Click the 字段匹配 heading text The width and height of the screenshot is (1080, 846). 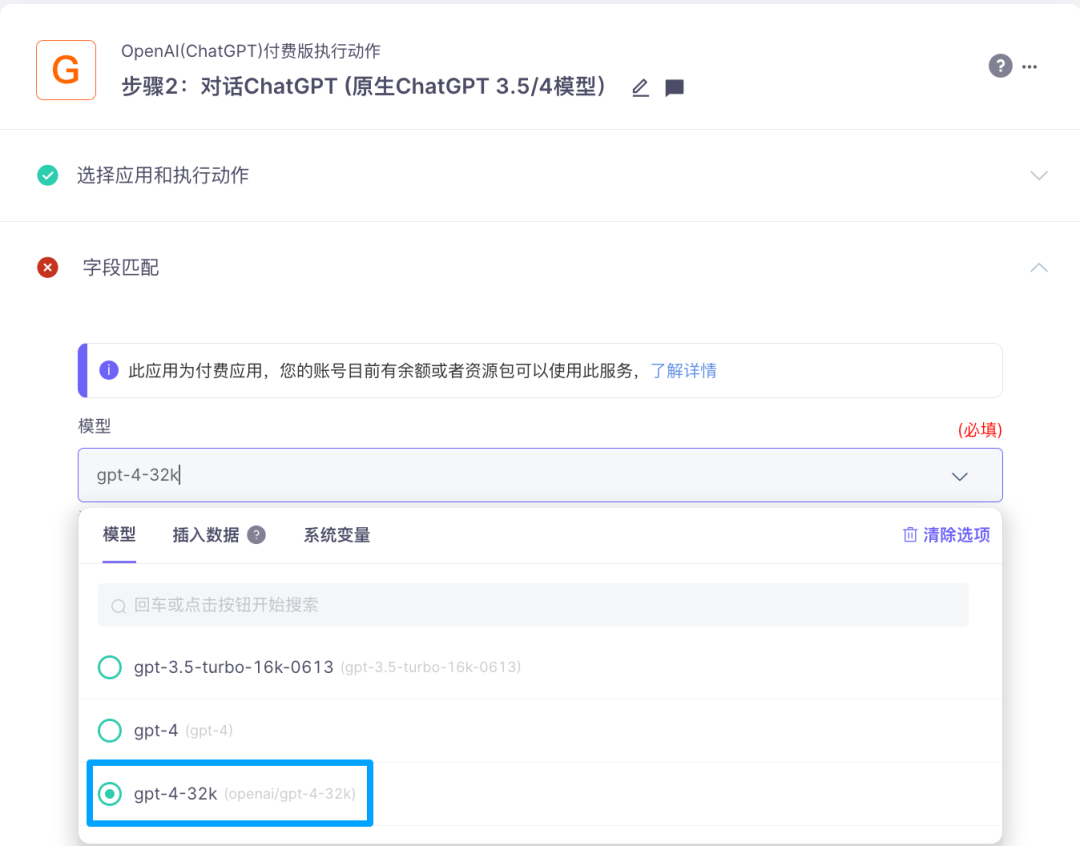click(121, 267)
